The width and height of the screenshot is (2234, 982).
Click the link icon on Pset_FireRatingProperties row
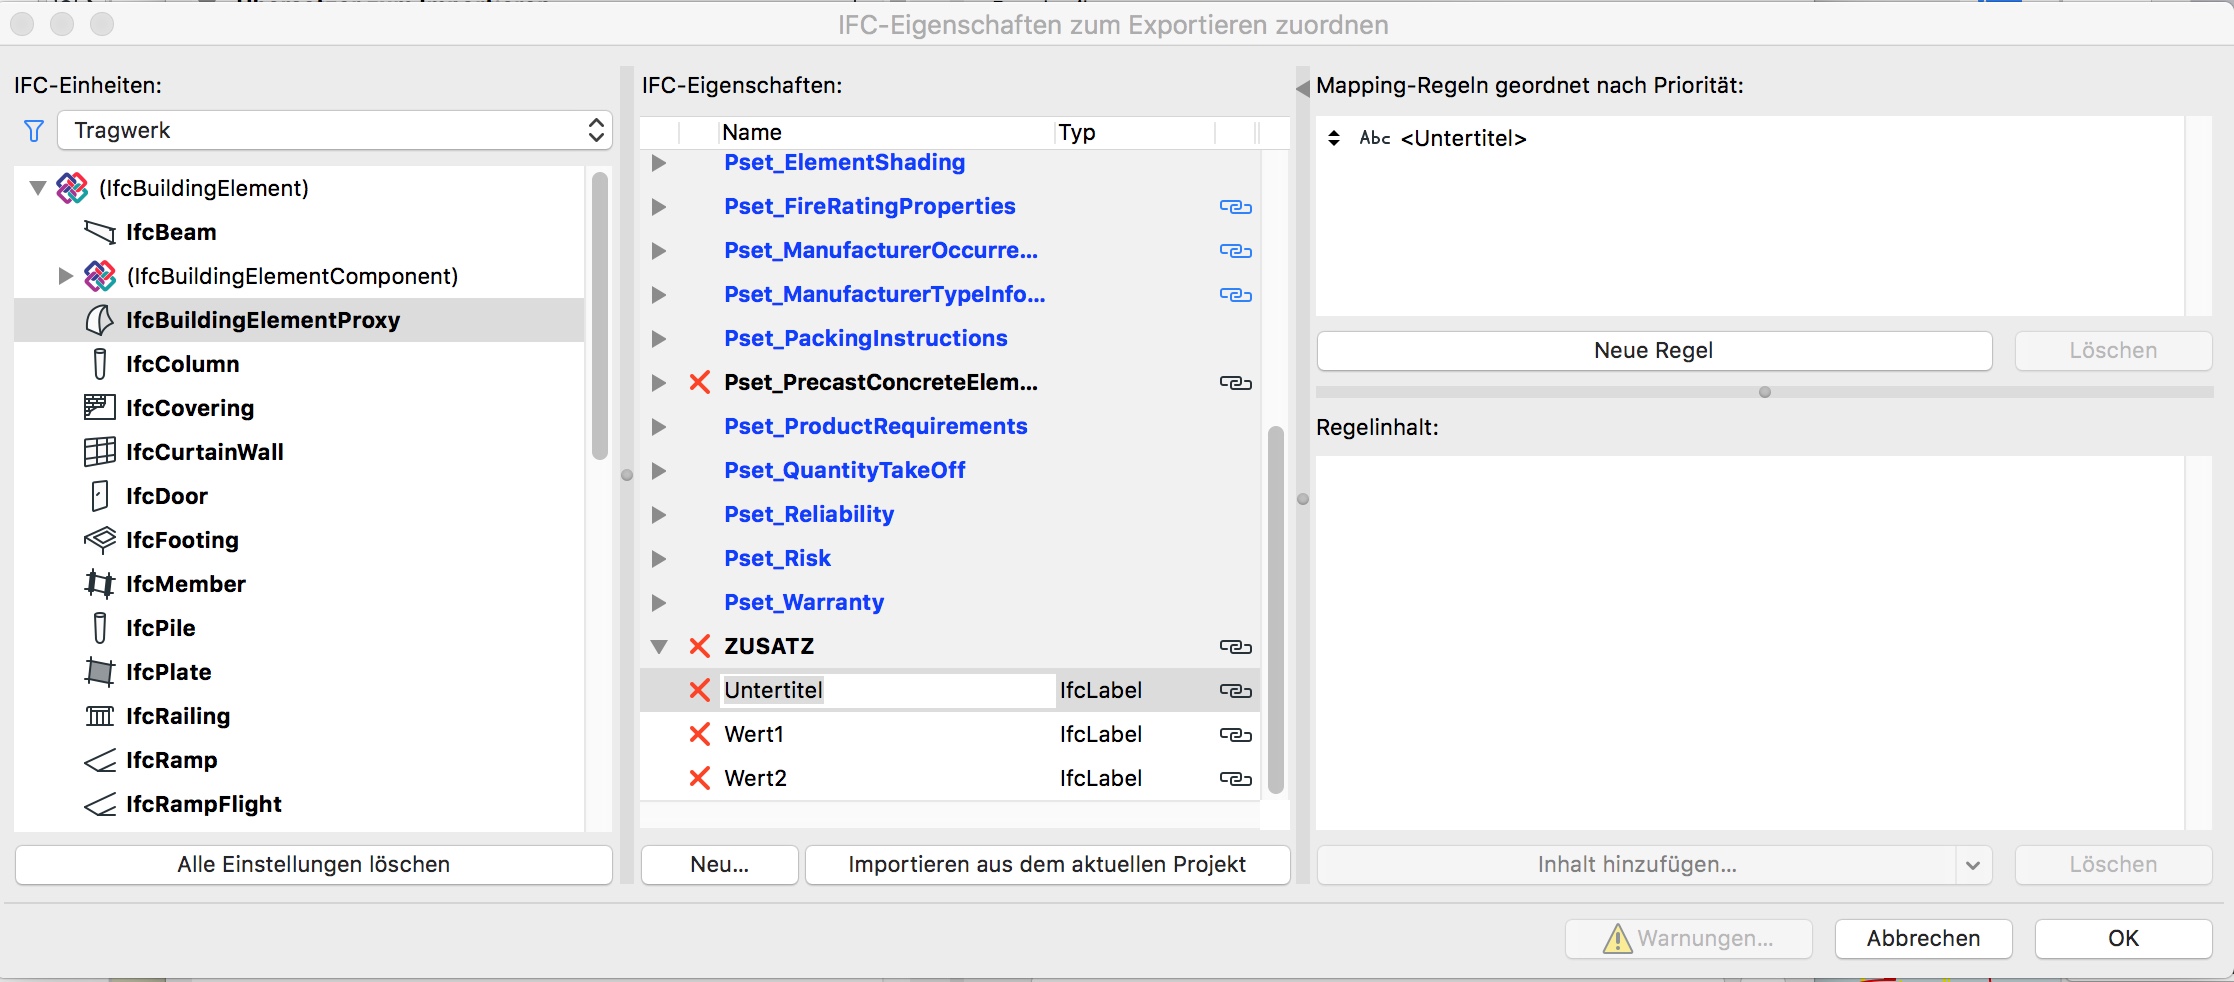[1235, 207]
